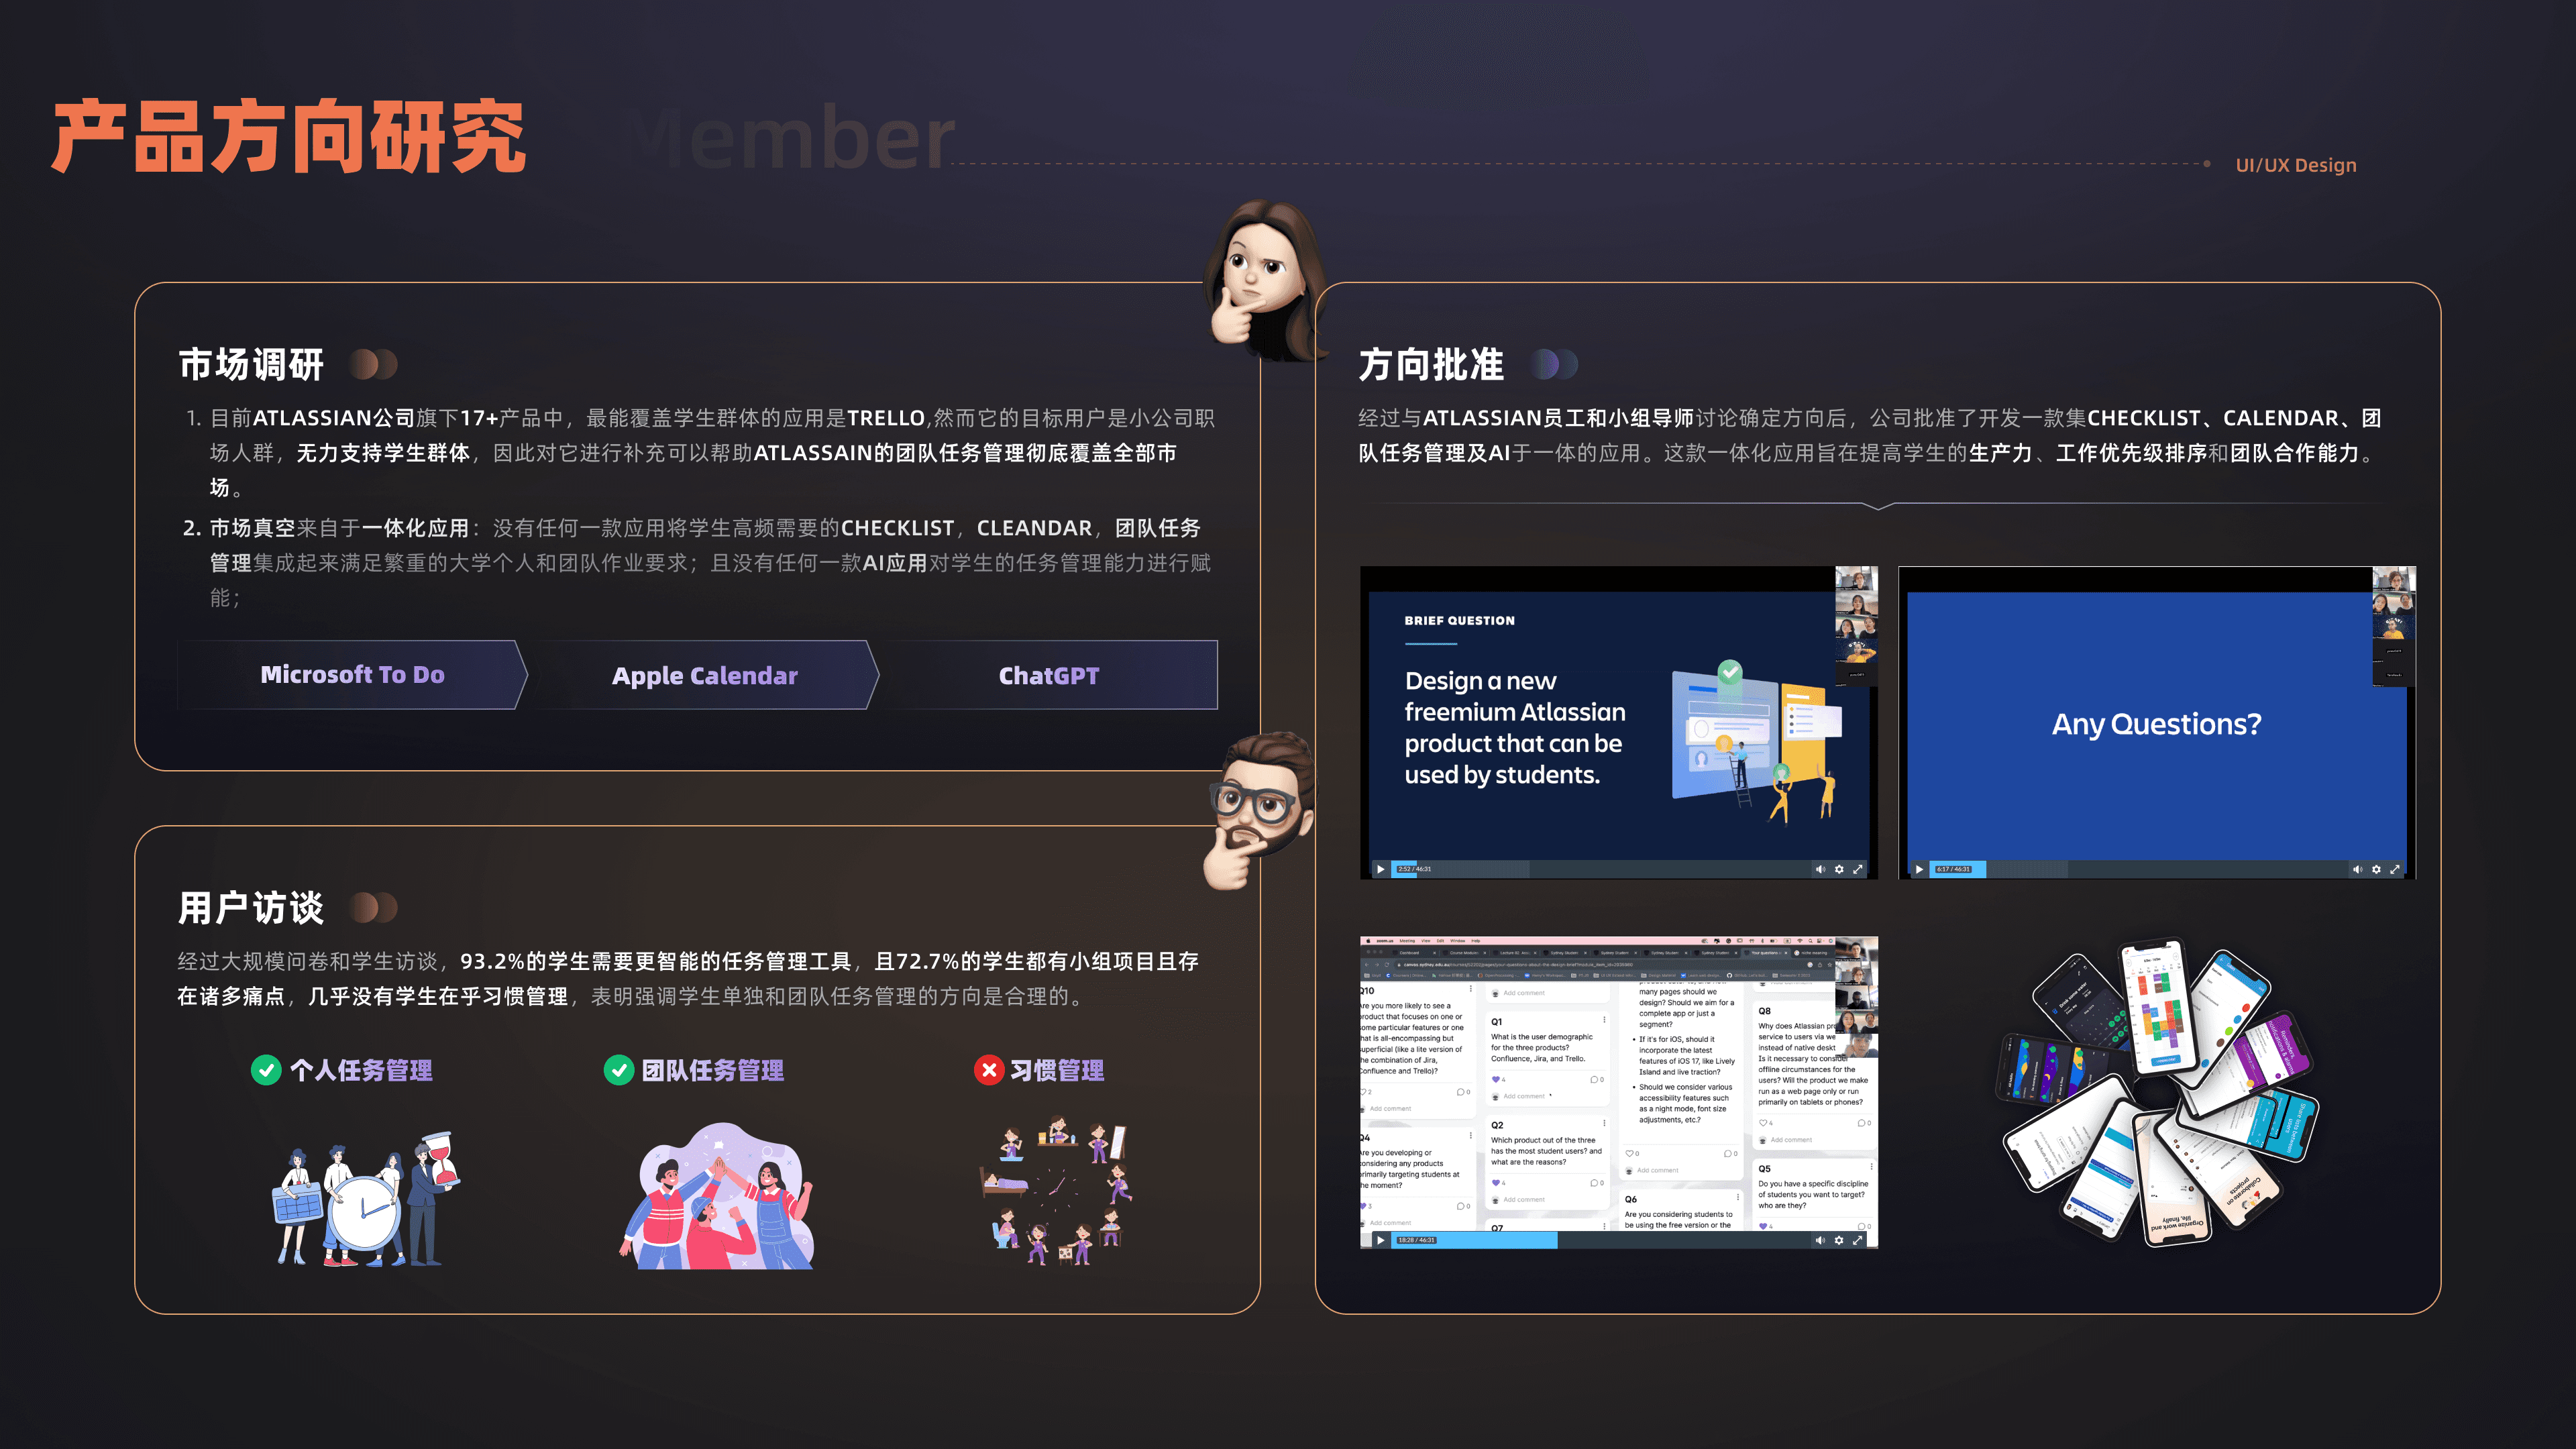
Task: Click green check icon beside 个人任务管理
Action: (x=266, y=1070)
